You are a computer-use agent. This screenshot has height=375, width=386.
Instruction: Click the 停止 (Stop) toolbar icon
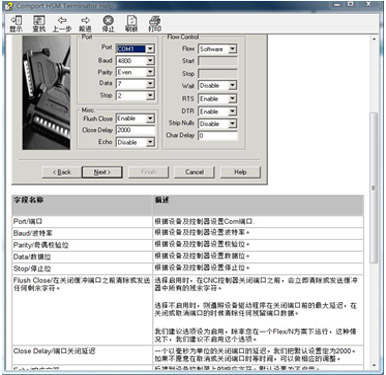108,24
